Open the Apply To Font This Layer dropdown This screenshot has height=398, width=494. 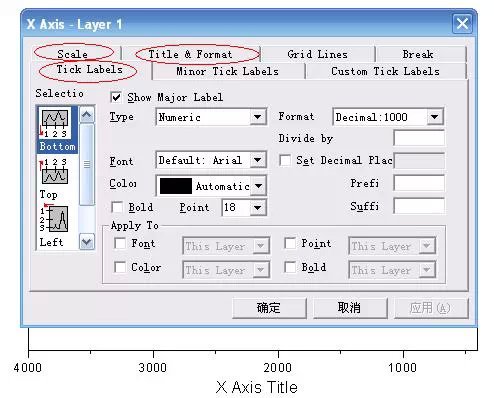(261, 246)
